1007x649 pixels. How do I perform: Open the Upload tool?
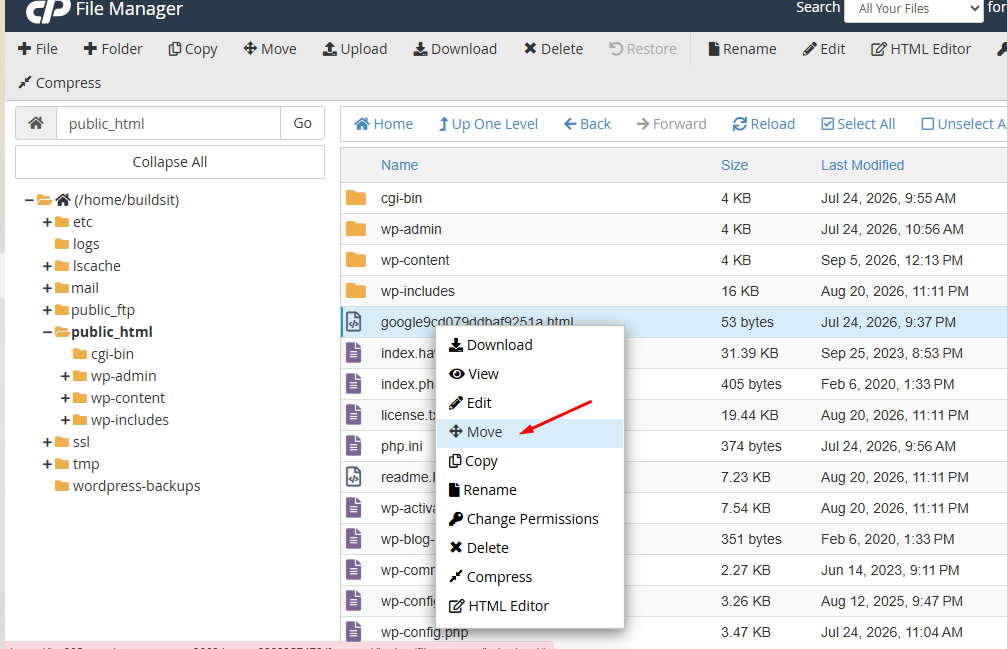(x=355, y=49)
